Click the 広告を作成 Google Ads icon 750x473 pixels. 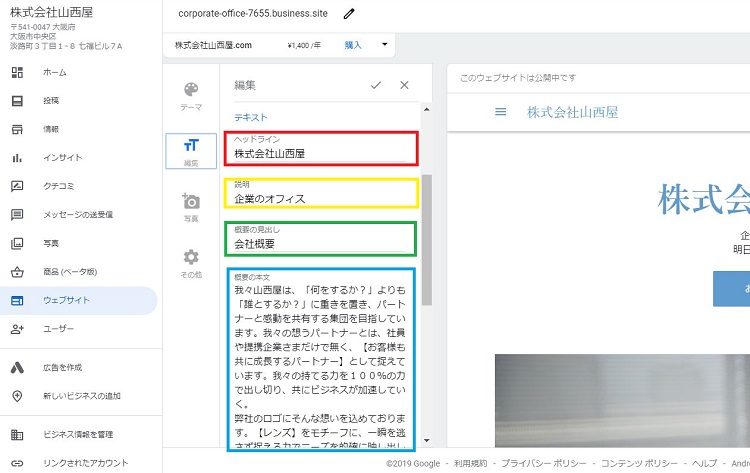coord(17,367)
